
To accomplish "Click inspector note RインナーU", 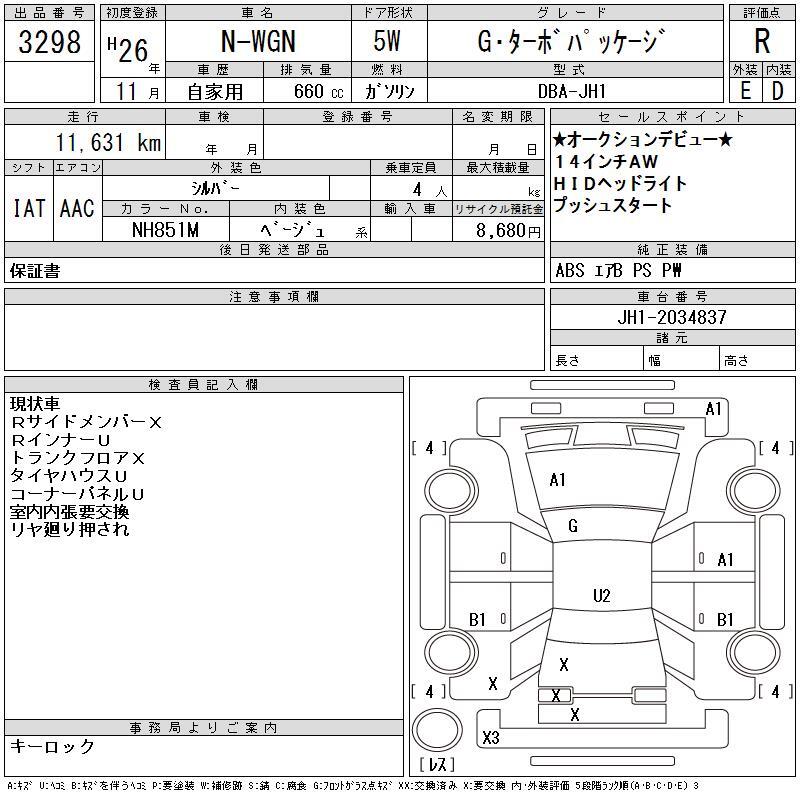I will [x=60, y=440].
